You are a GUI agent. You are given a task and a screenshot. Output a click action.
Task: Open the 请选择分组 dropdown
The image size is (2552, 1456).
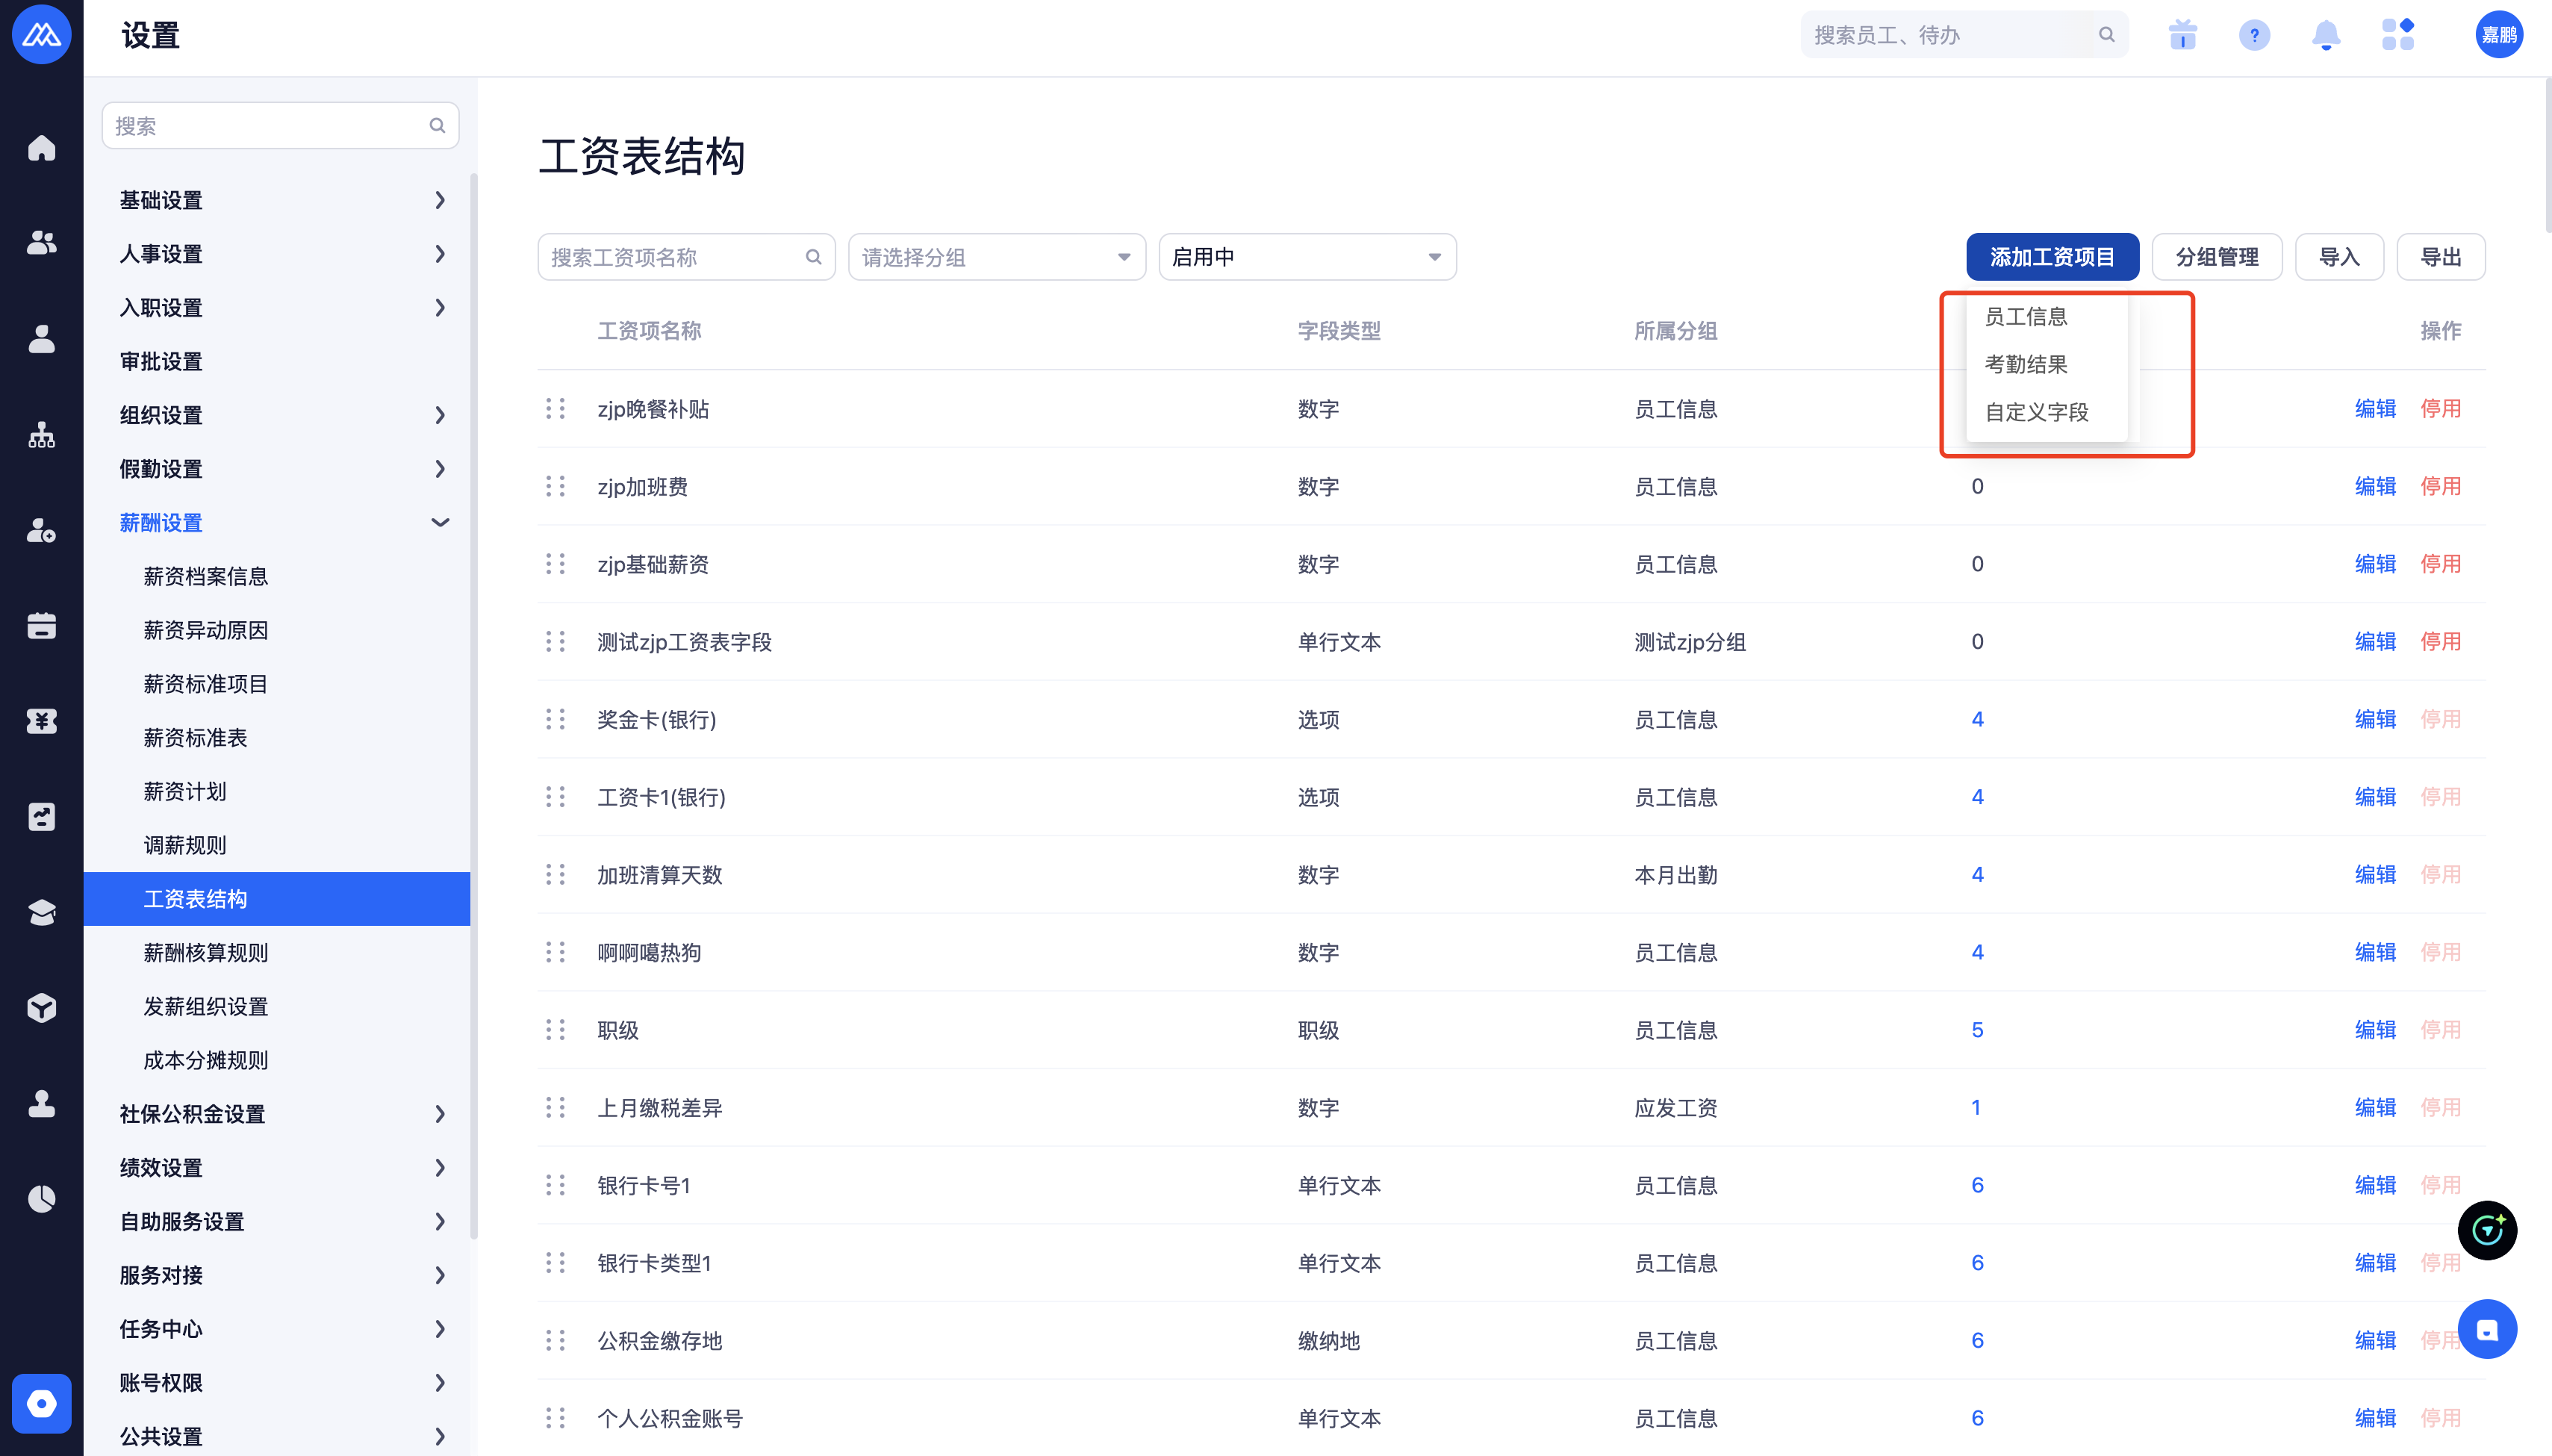point(996,257)
